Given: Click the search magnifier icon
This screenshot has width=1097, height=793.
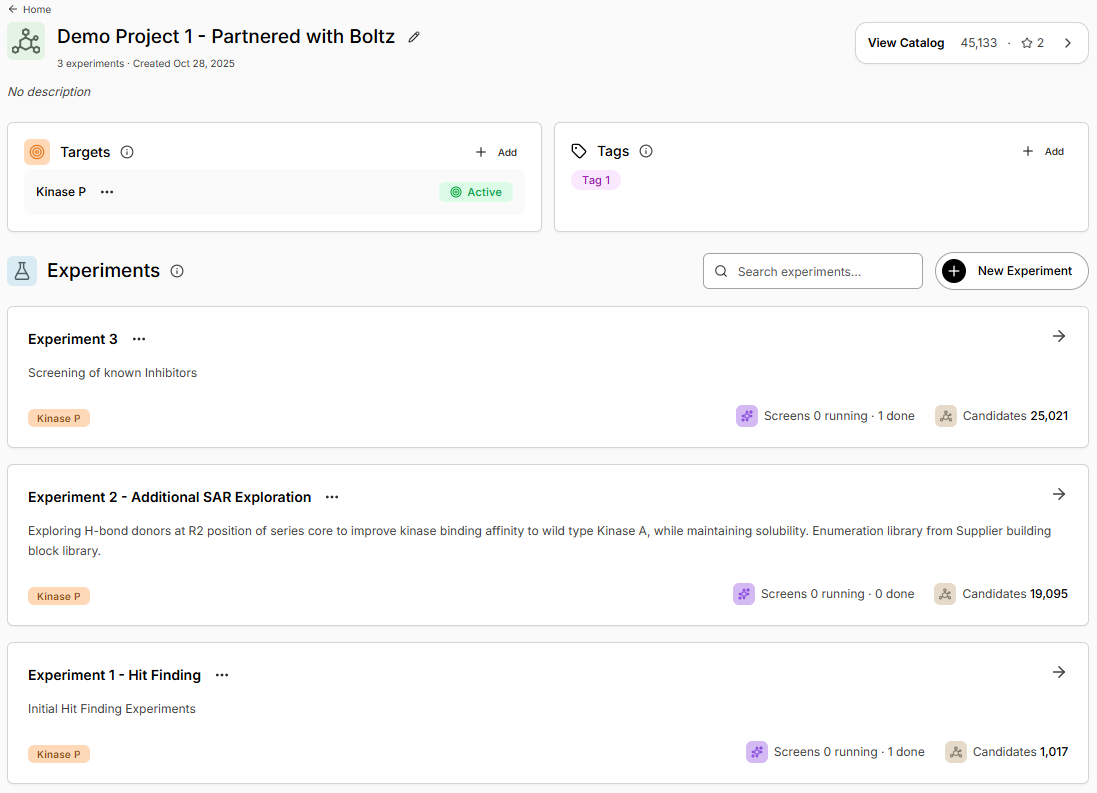Looking at the screenshot, I should [721, 271].
